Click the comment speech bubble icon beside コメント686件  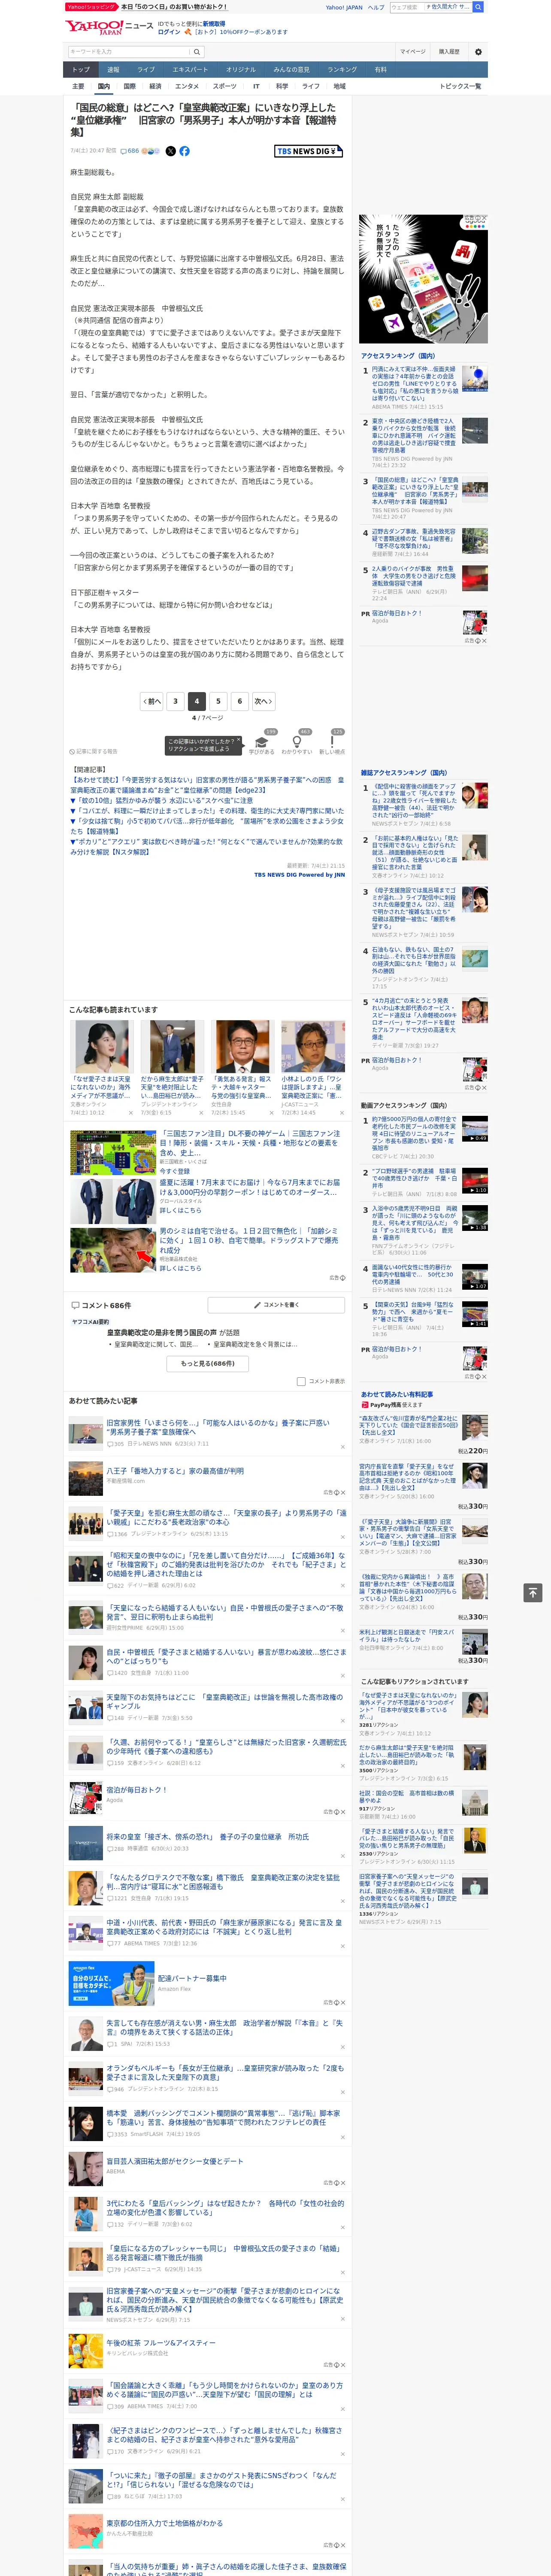(x=75, y=1305)
